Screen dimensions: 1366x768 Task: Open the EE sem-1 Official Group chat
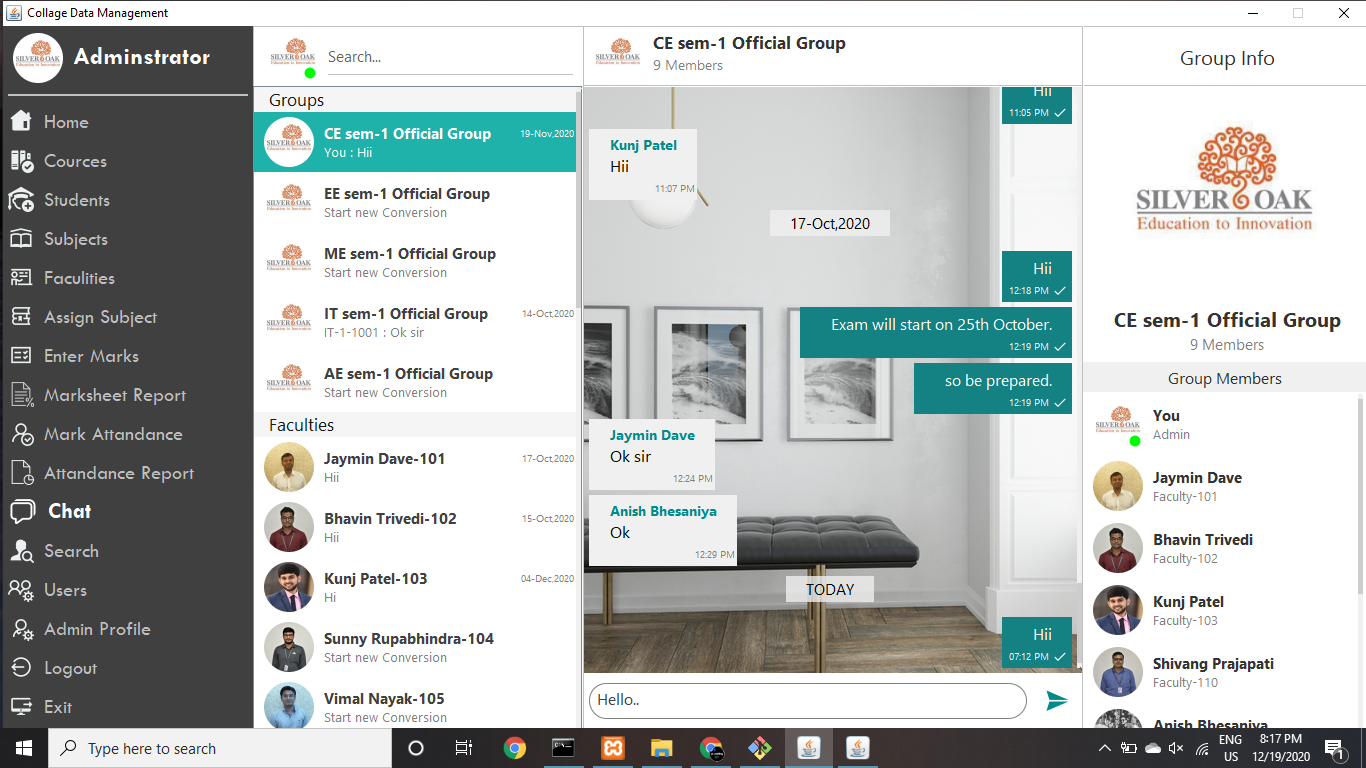[x=415, y=202]
